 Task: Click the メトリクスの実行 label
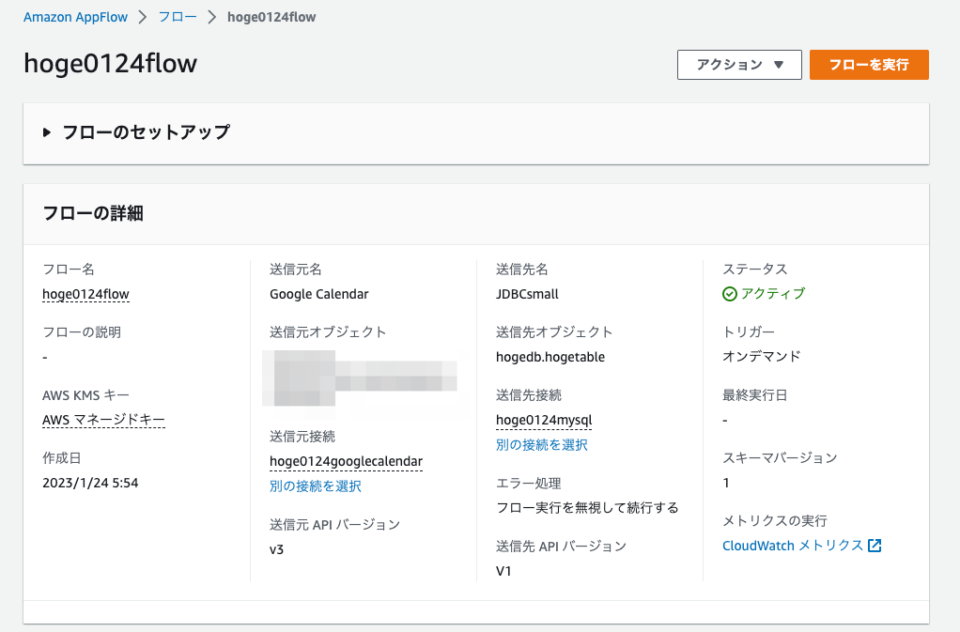(x=774, y=521)
